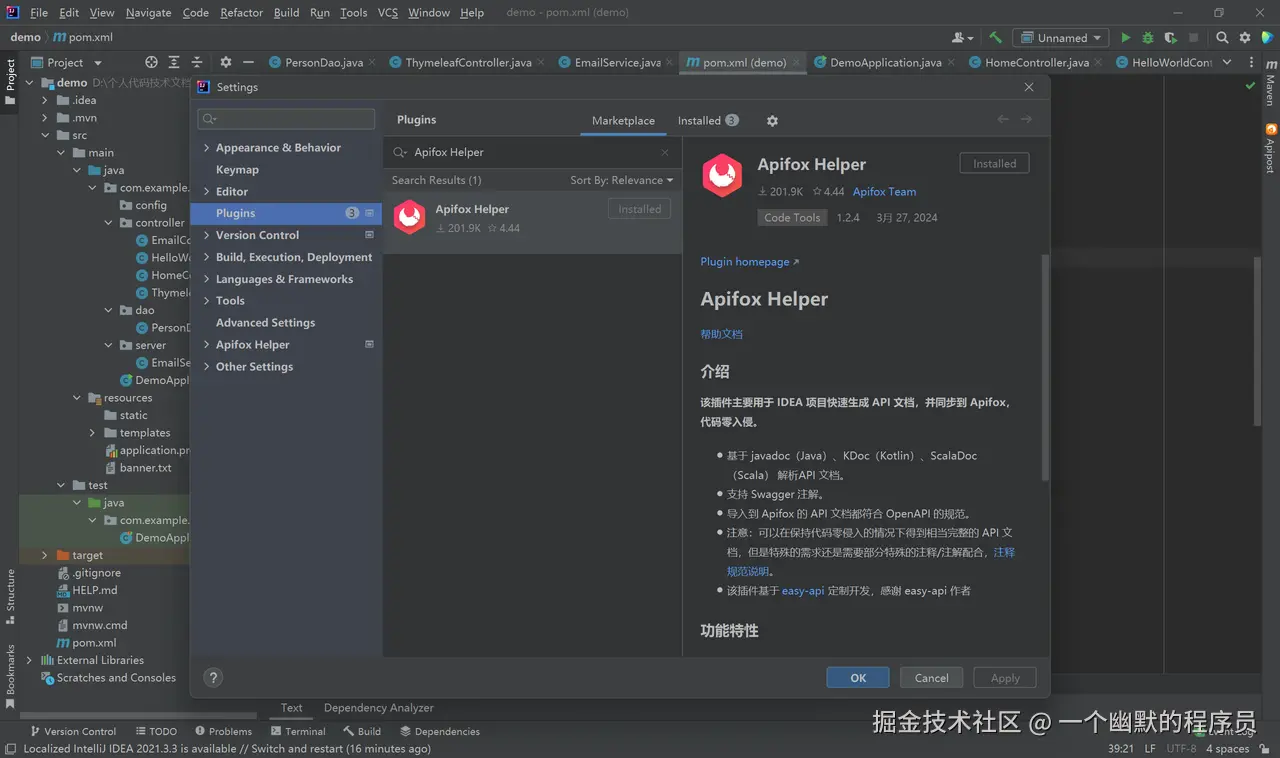Open the Navigate menu

[x=148, y=12]
